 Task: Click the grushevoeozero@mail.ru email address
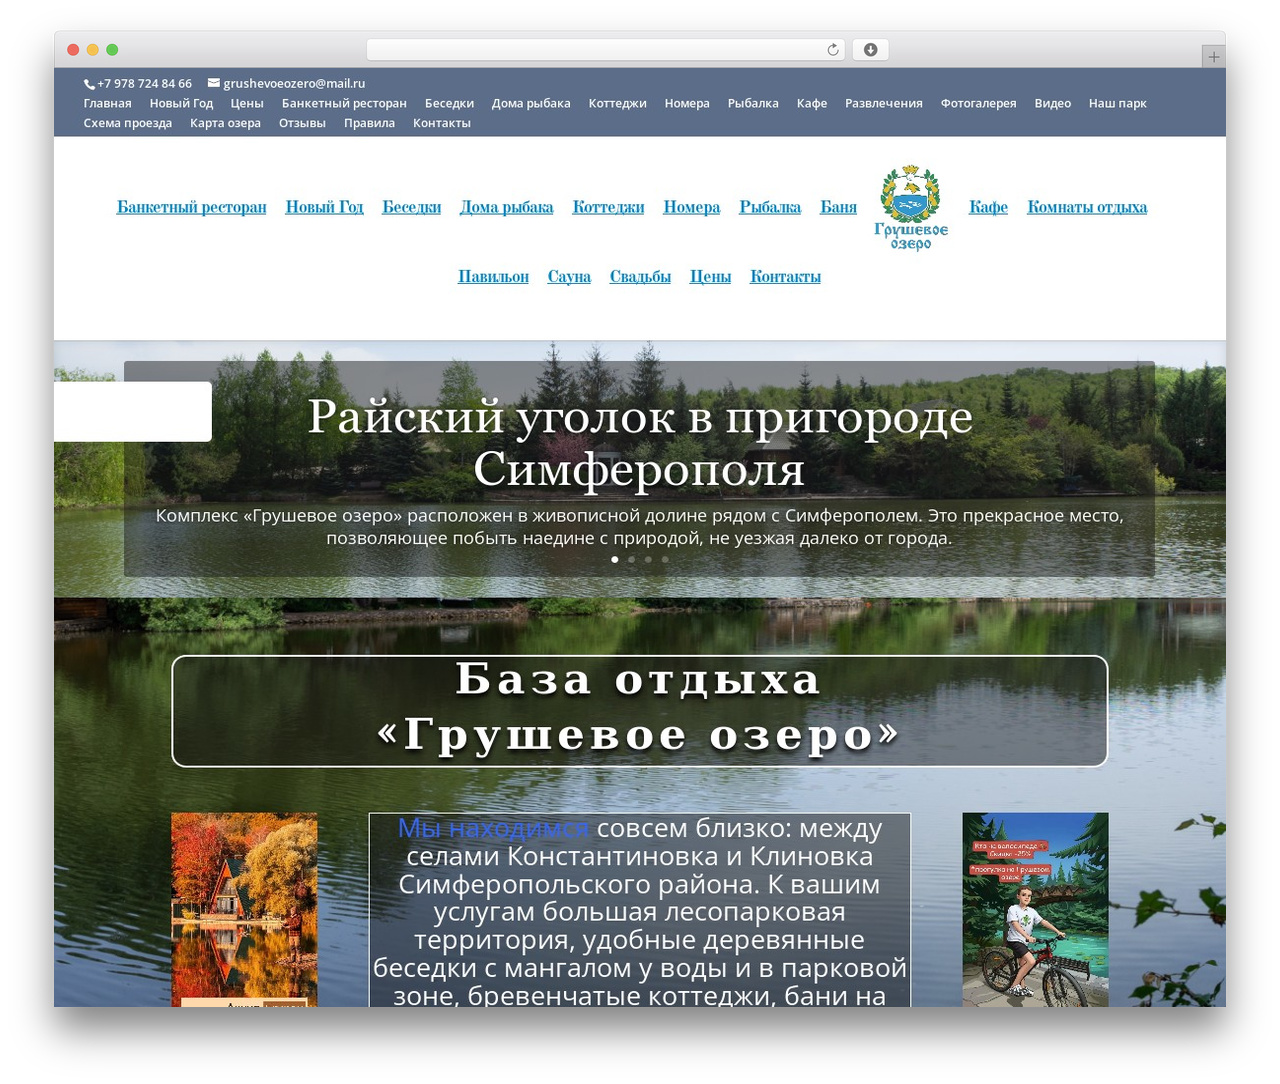pyautogui.click(x=294, y=83)
